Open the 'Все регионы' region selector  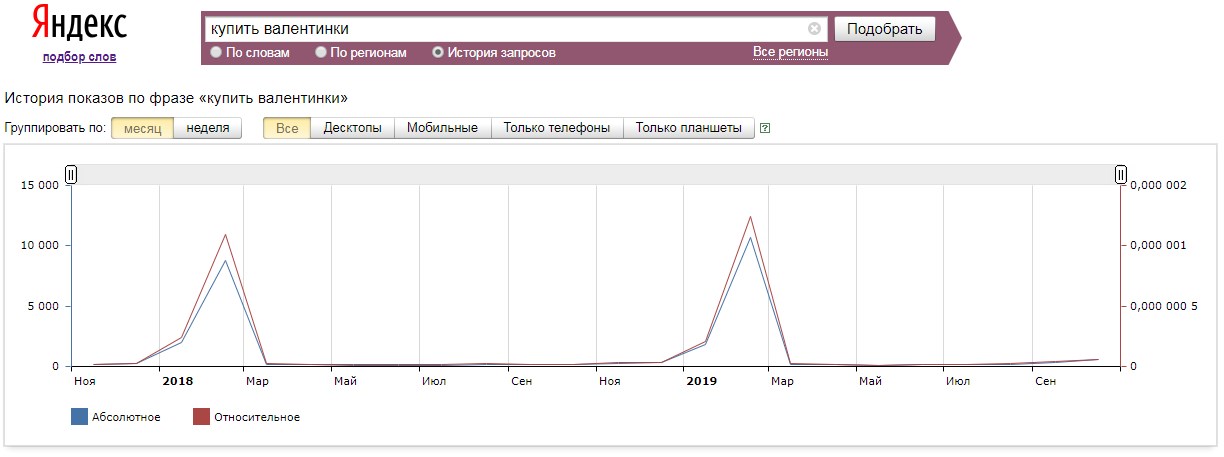click(790, 52)
